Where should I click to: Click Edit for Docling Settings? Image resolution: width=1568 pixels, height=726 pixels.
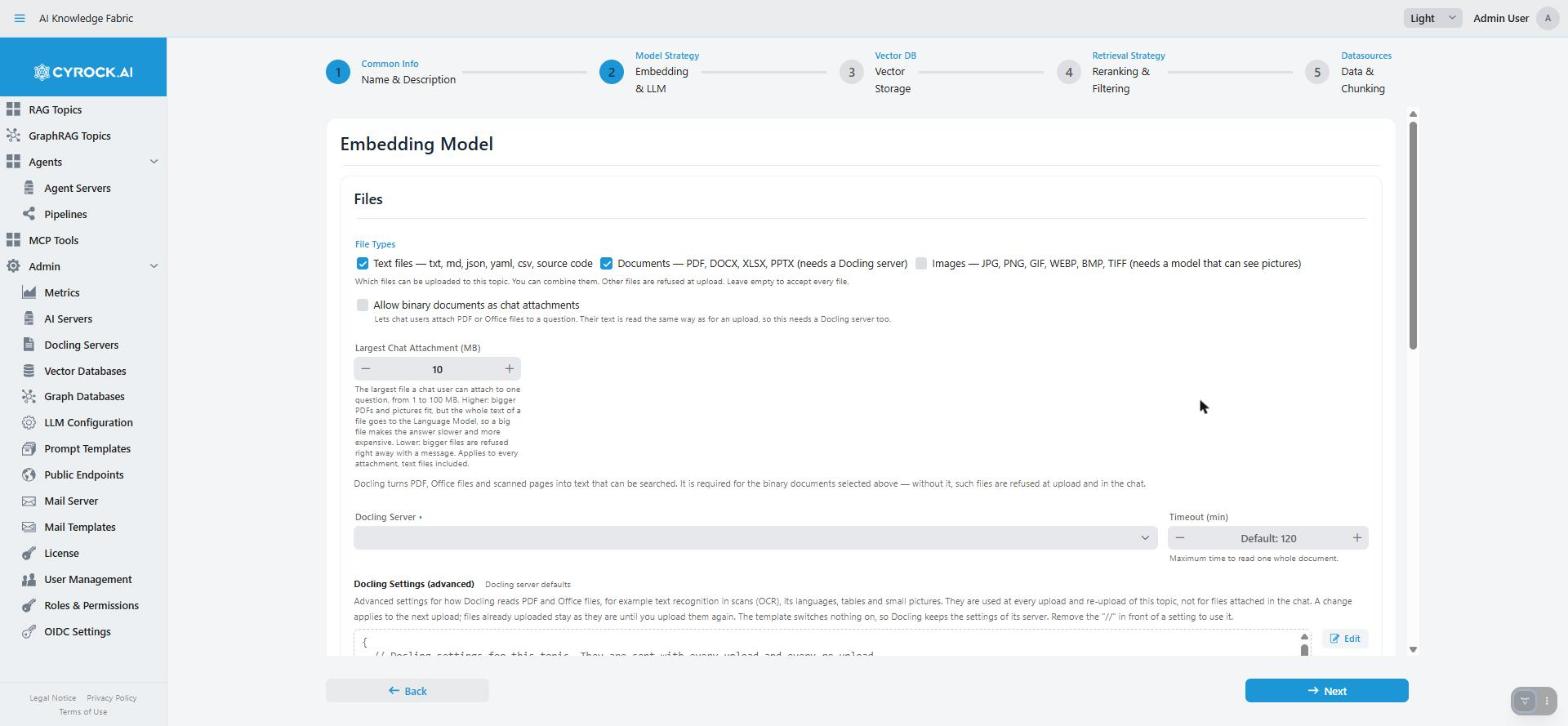tap(1345, 639)
